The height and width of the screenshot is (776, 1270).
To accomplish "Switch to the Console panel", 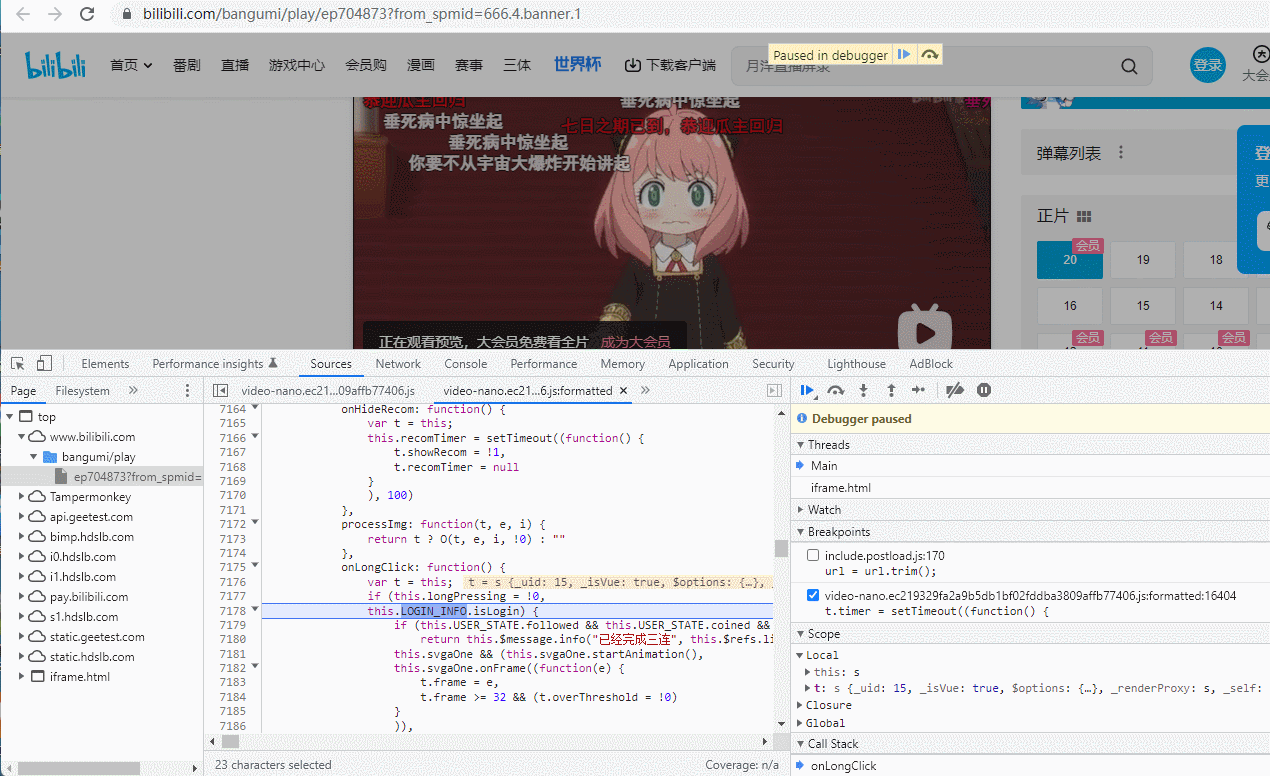I will tap(466, 364).
